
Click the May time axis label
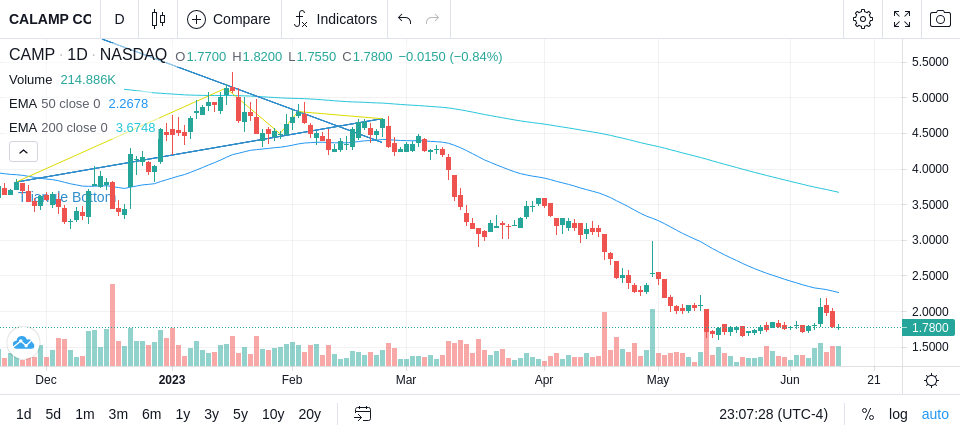coord(658,380)
